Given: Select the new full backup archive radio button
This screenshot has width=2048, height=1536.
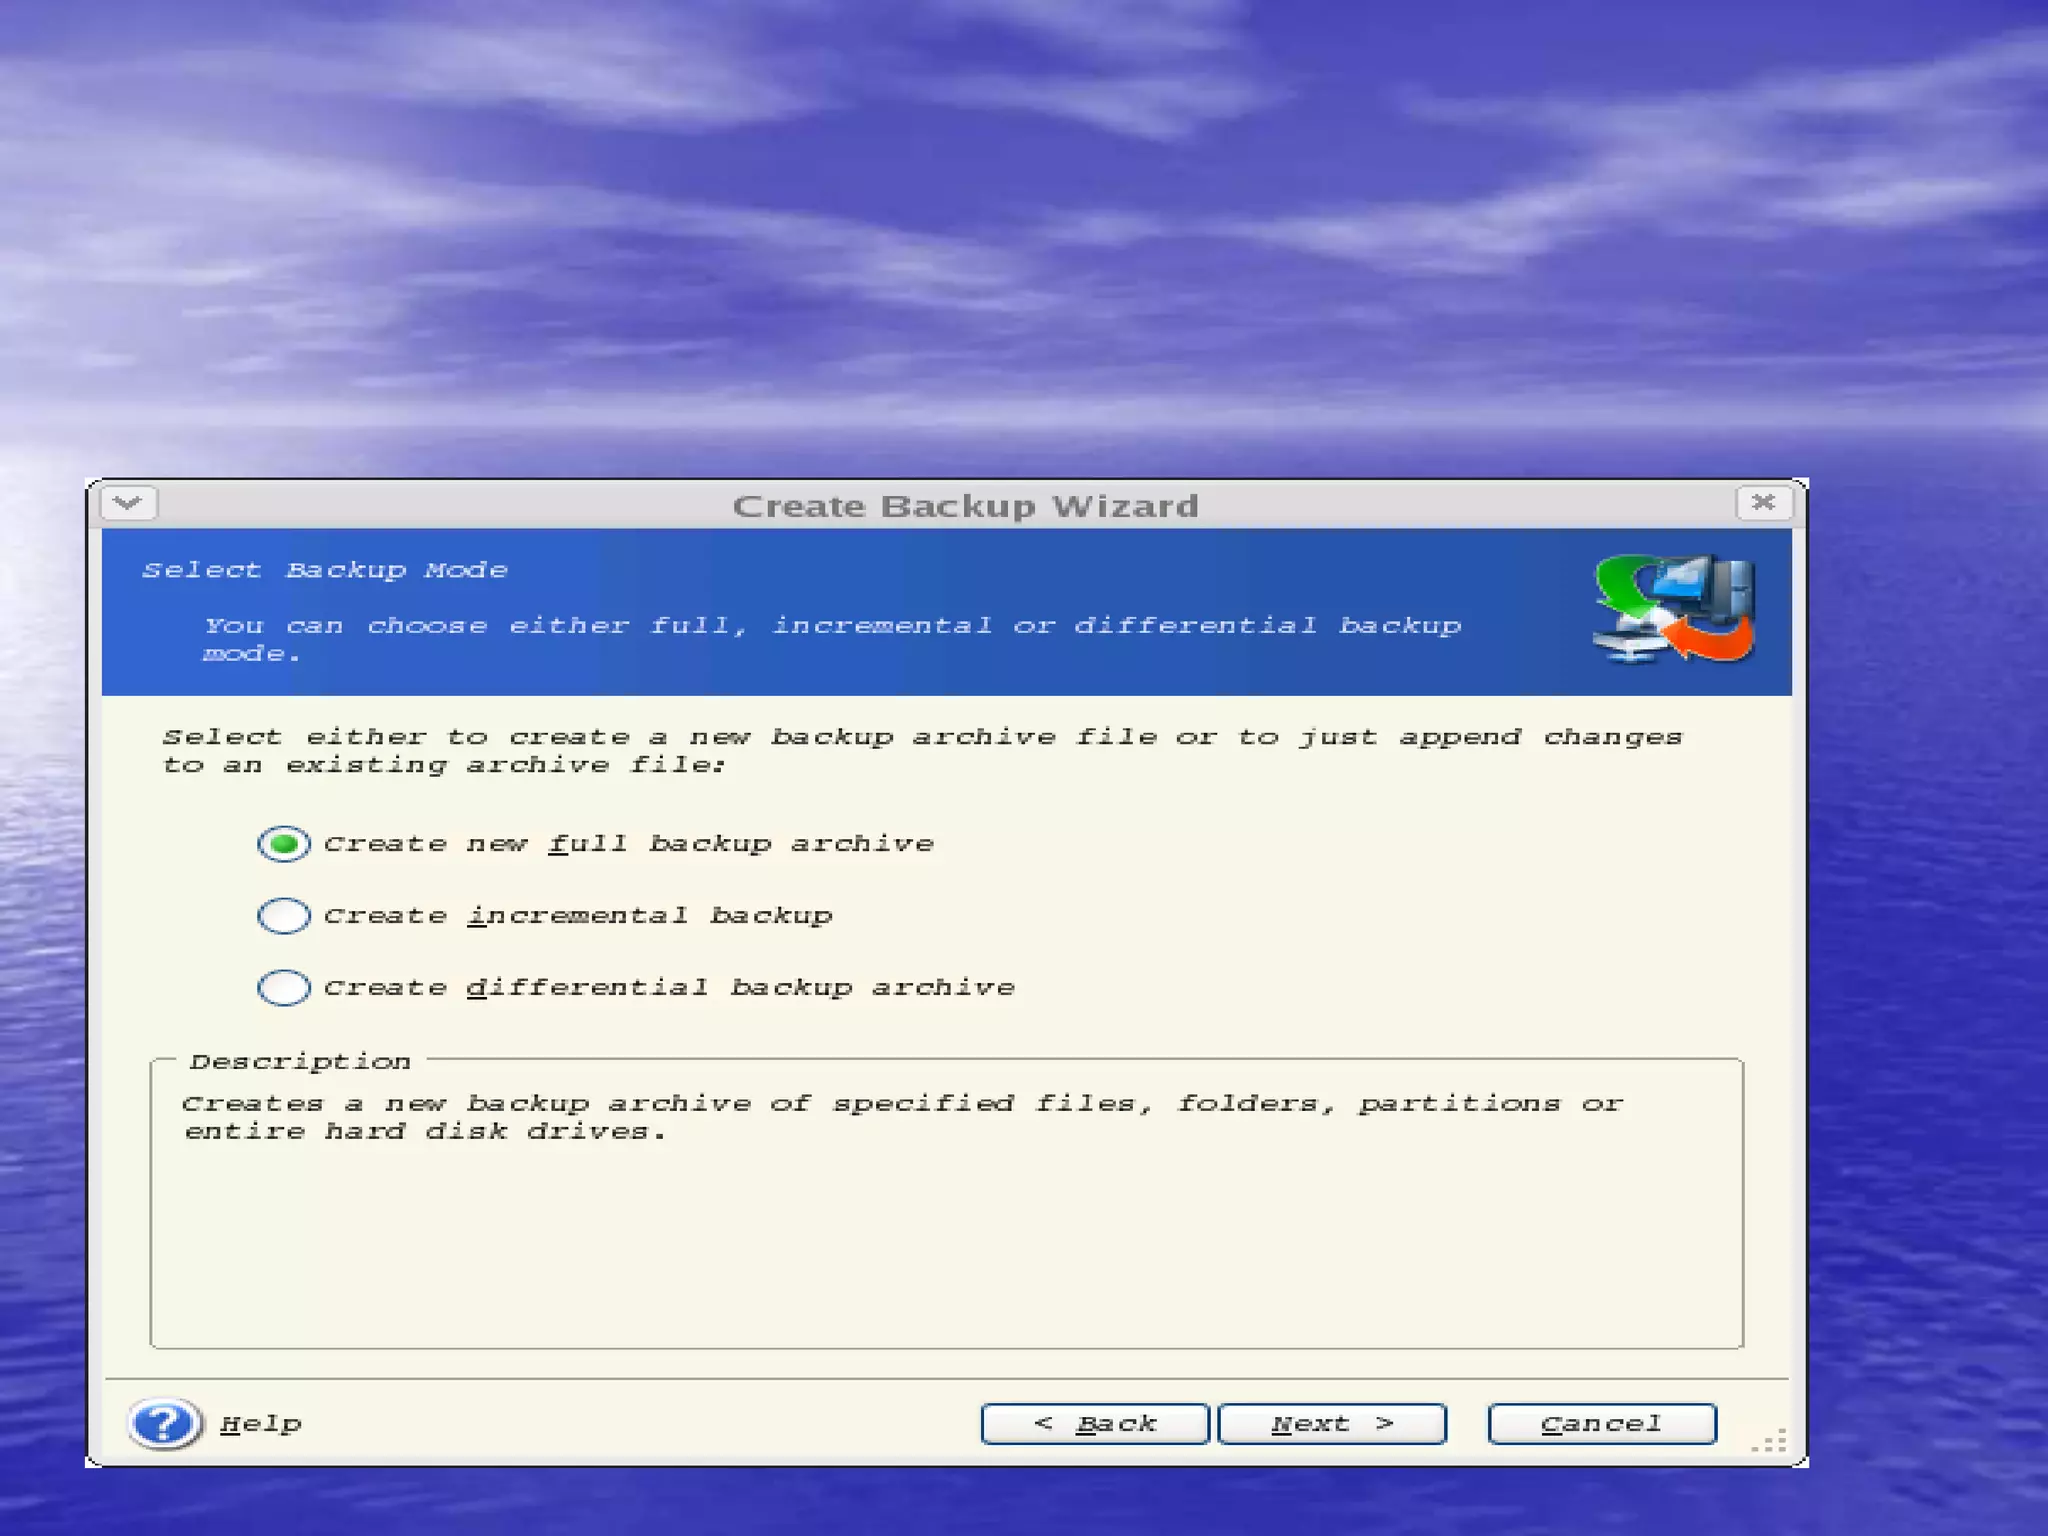Looking at the screenshot, I should point(284,844).
